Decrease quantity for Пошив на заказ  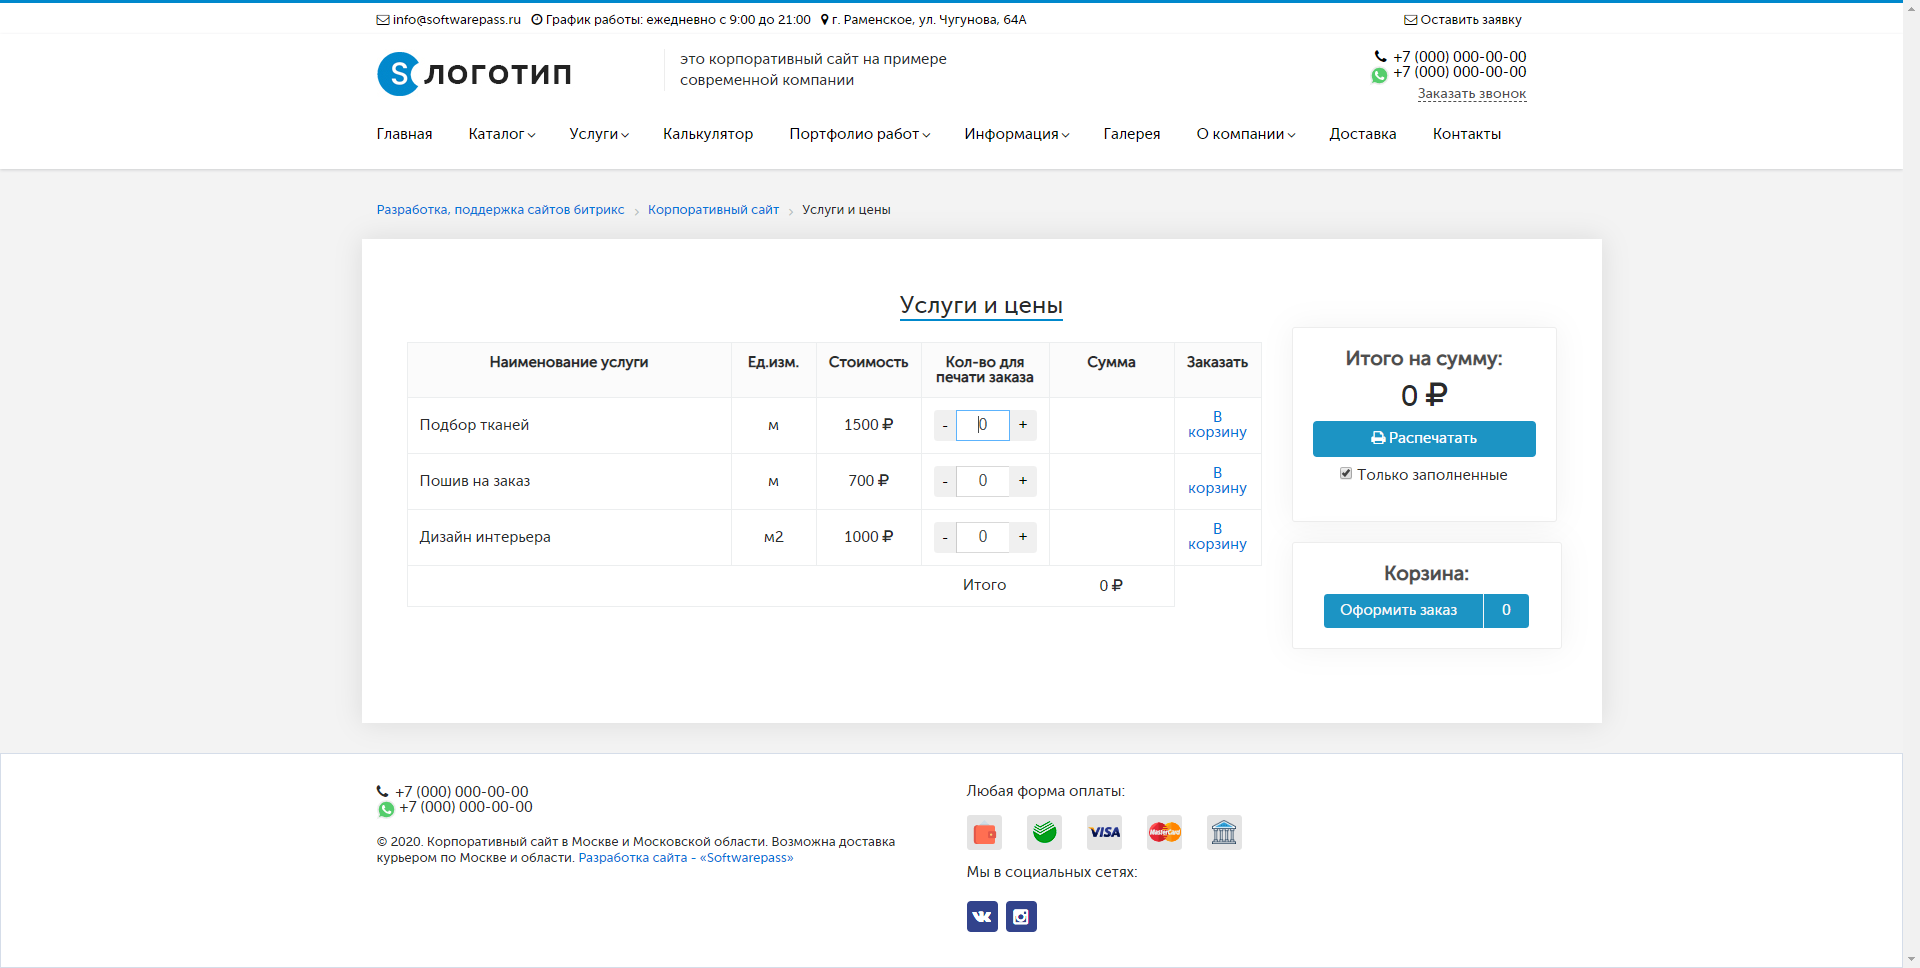tap(945, 481)
